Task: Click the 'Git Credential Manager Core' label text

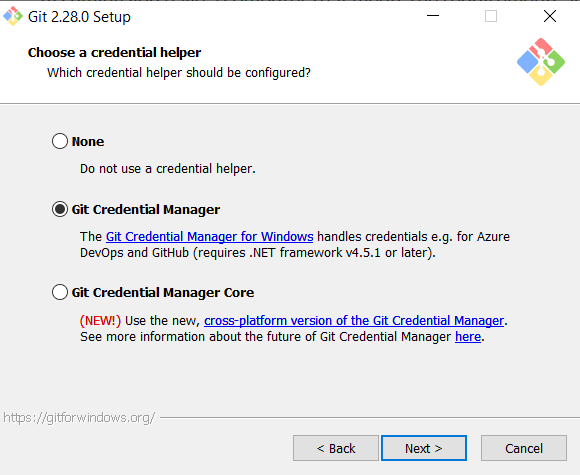Action: (163, 293)
